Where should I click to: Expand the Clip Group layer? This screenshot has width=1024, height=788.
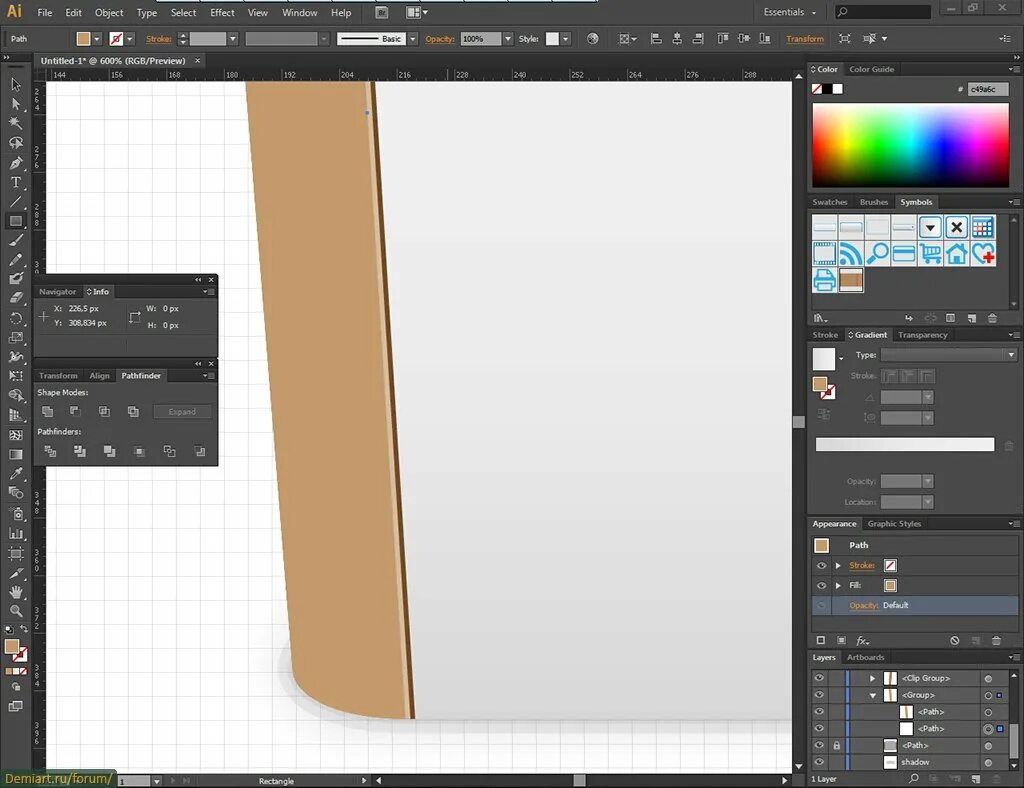872,678
